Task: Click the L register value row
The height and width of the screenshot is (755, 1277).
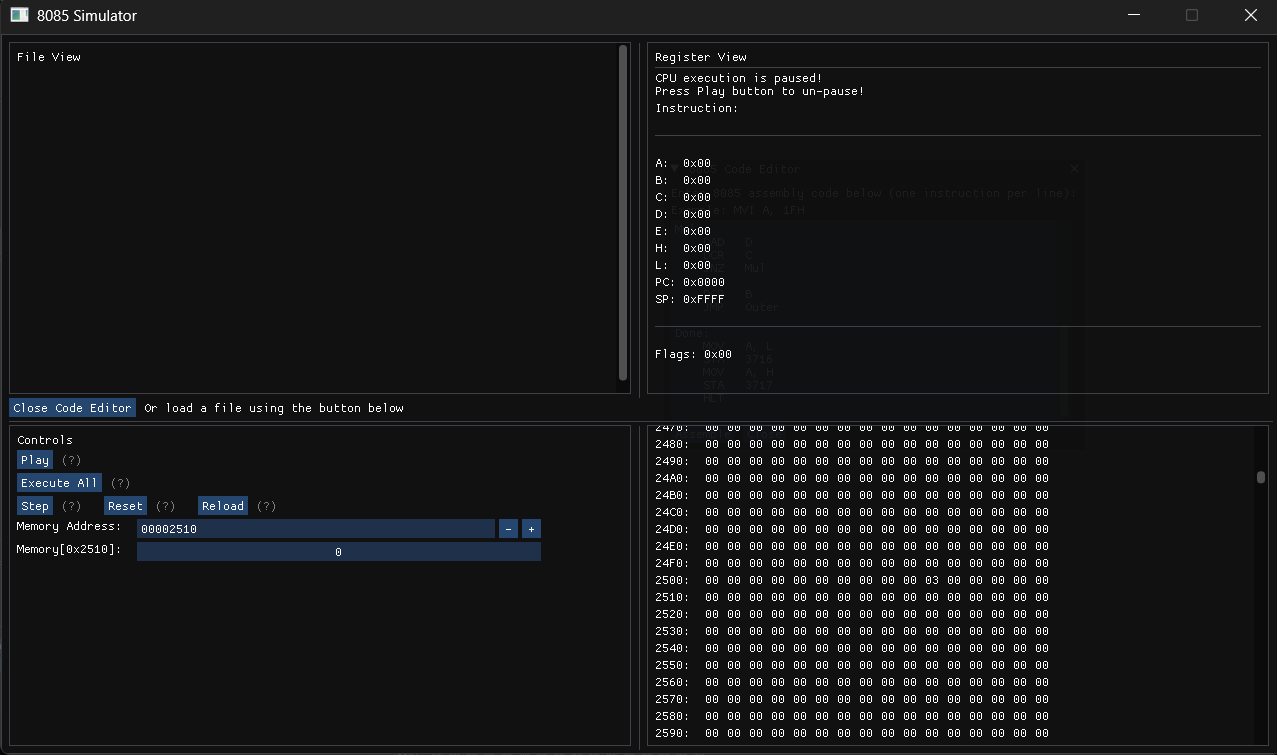Action: pos(683,265)
